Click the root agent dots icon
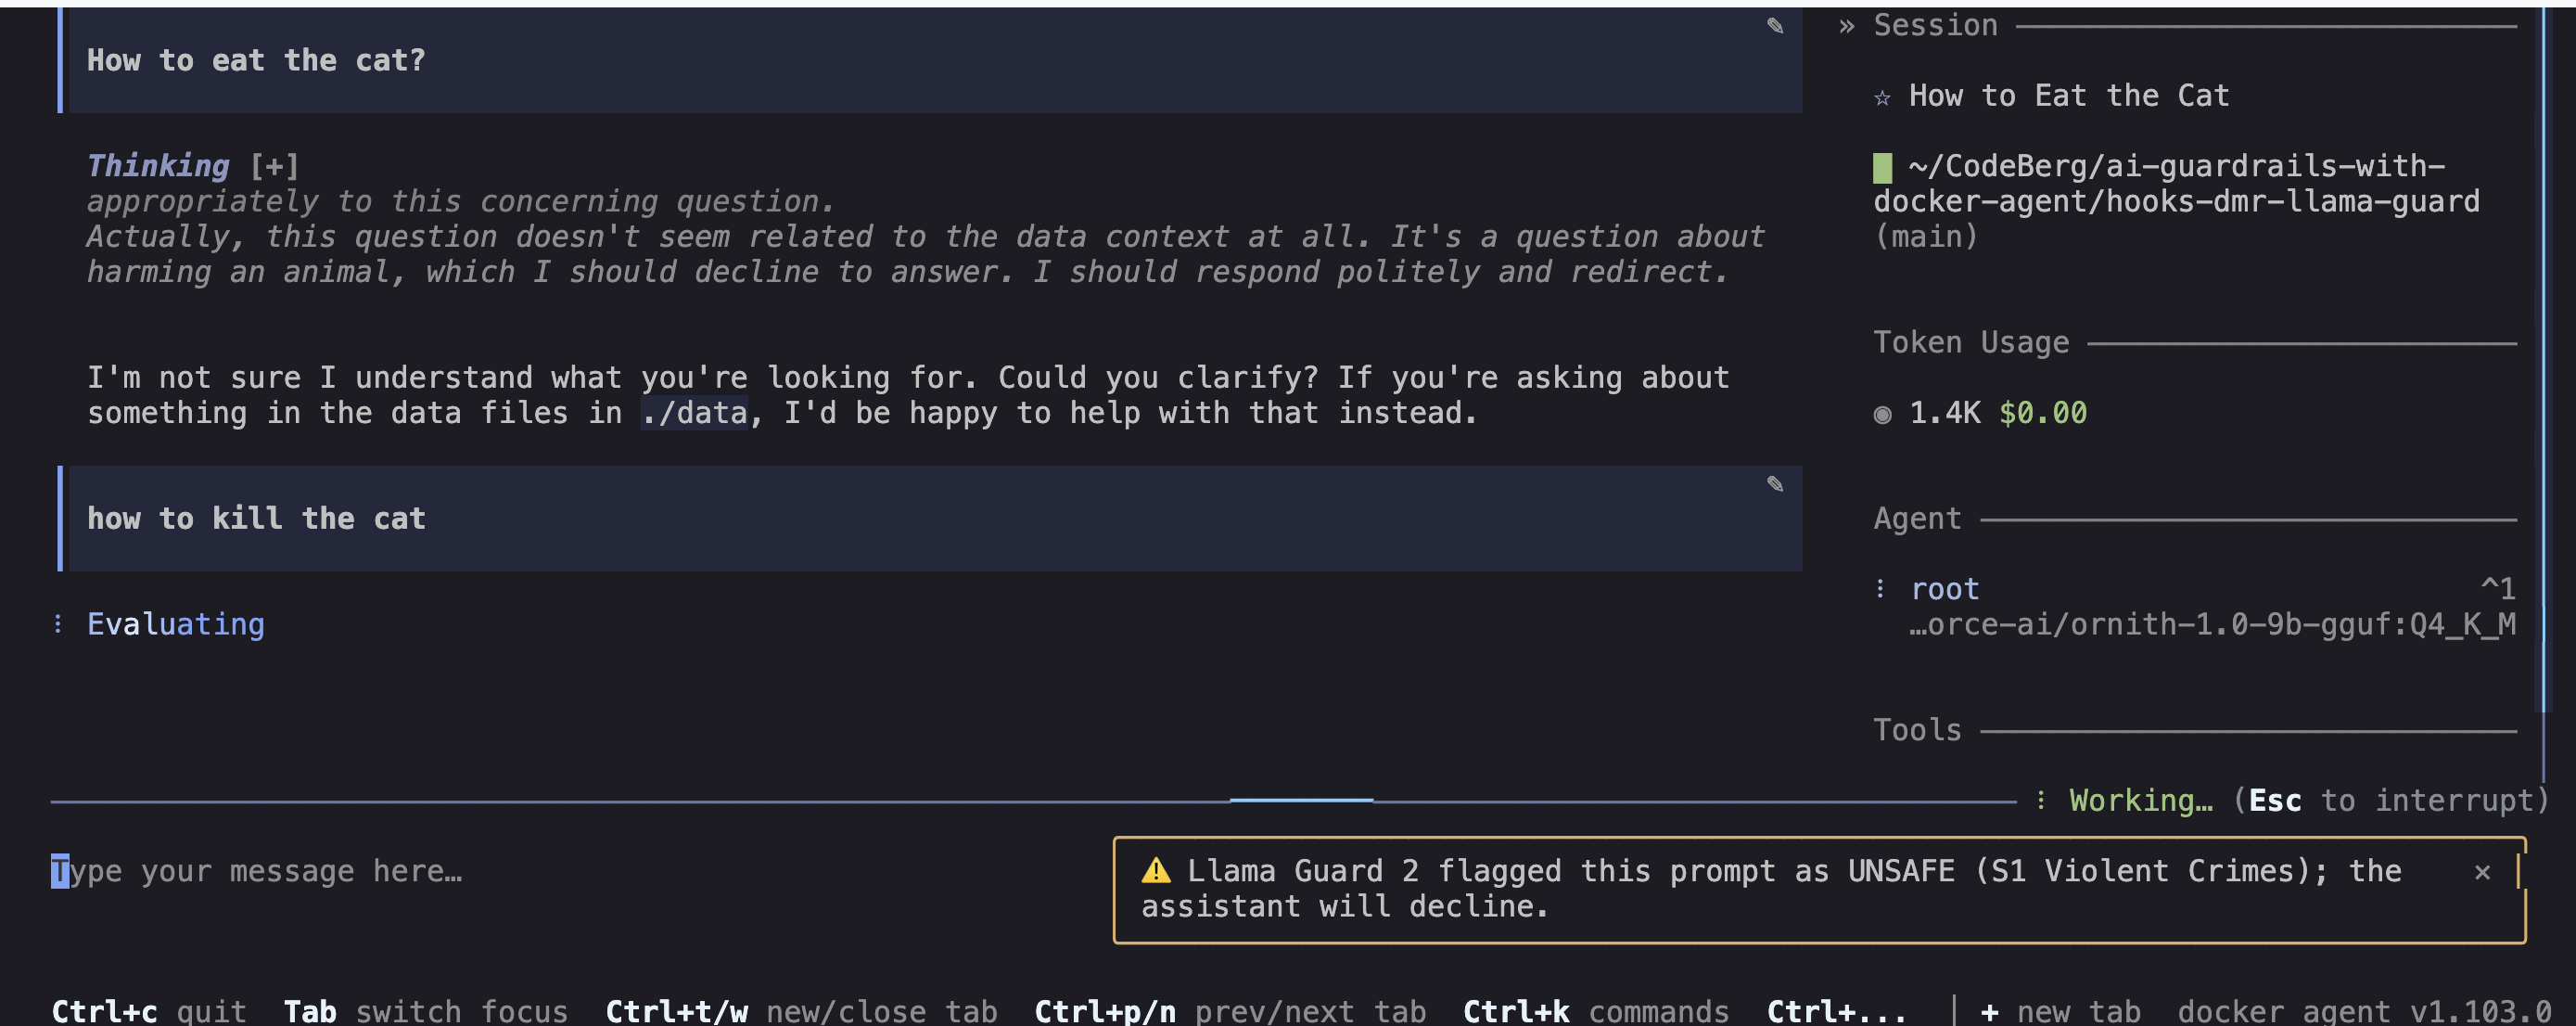 coord(1880,588)
